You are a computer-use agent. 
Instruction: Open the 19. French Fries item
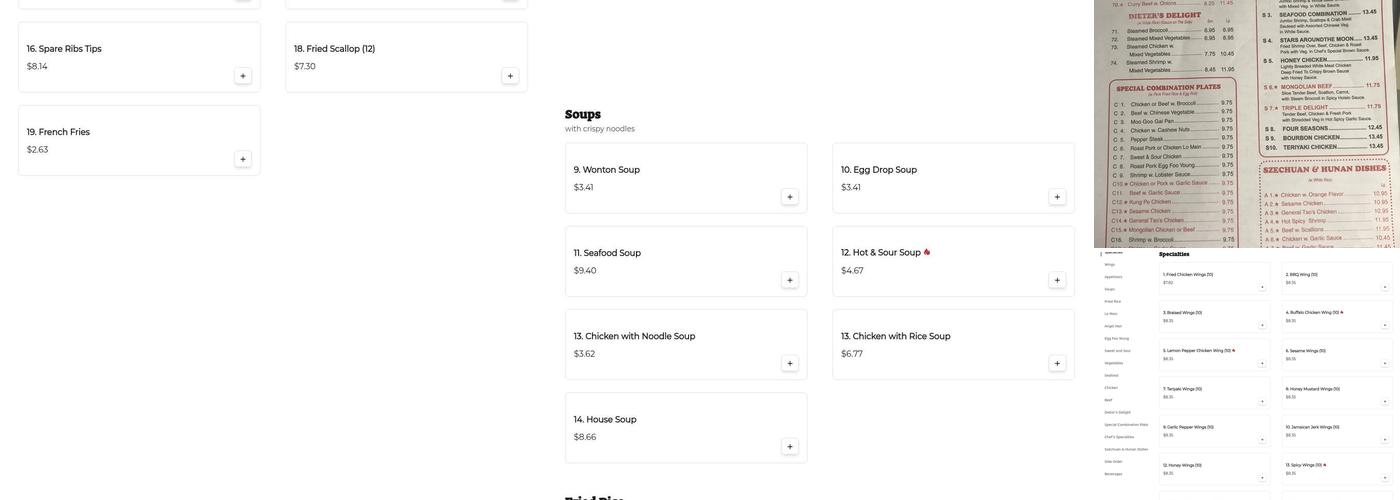pyautogui.click(x=139, y=140)
